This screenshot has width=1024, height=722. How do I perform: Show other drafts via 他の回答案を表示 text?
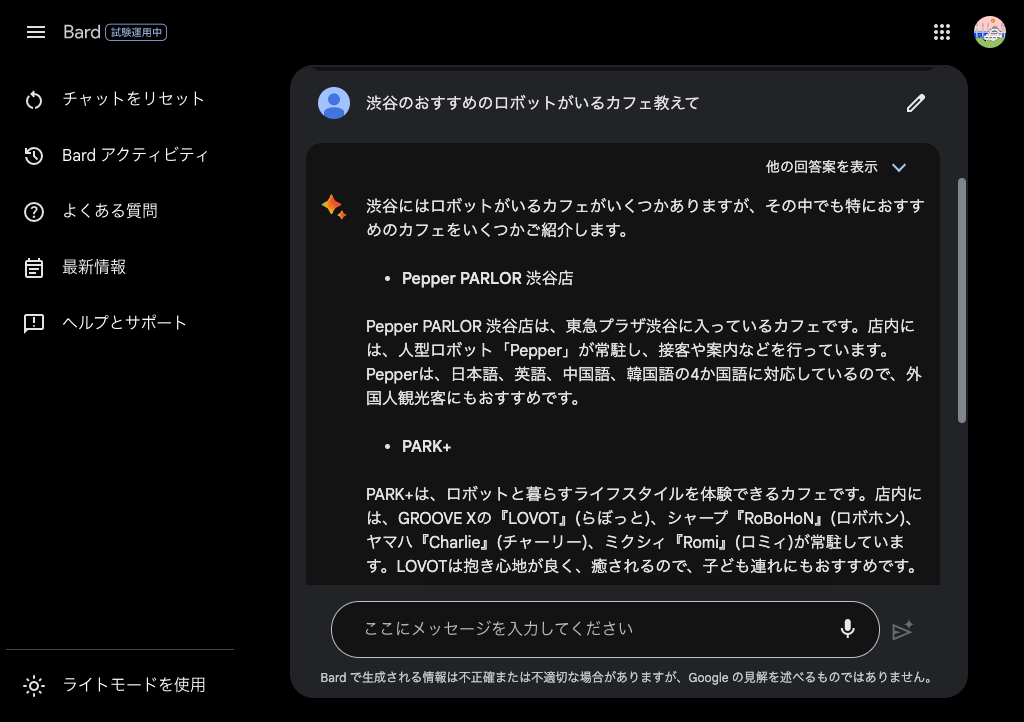[821, 167]
